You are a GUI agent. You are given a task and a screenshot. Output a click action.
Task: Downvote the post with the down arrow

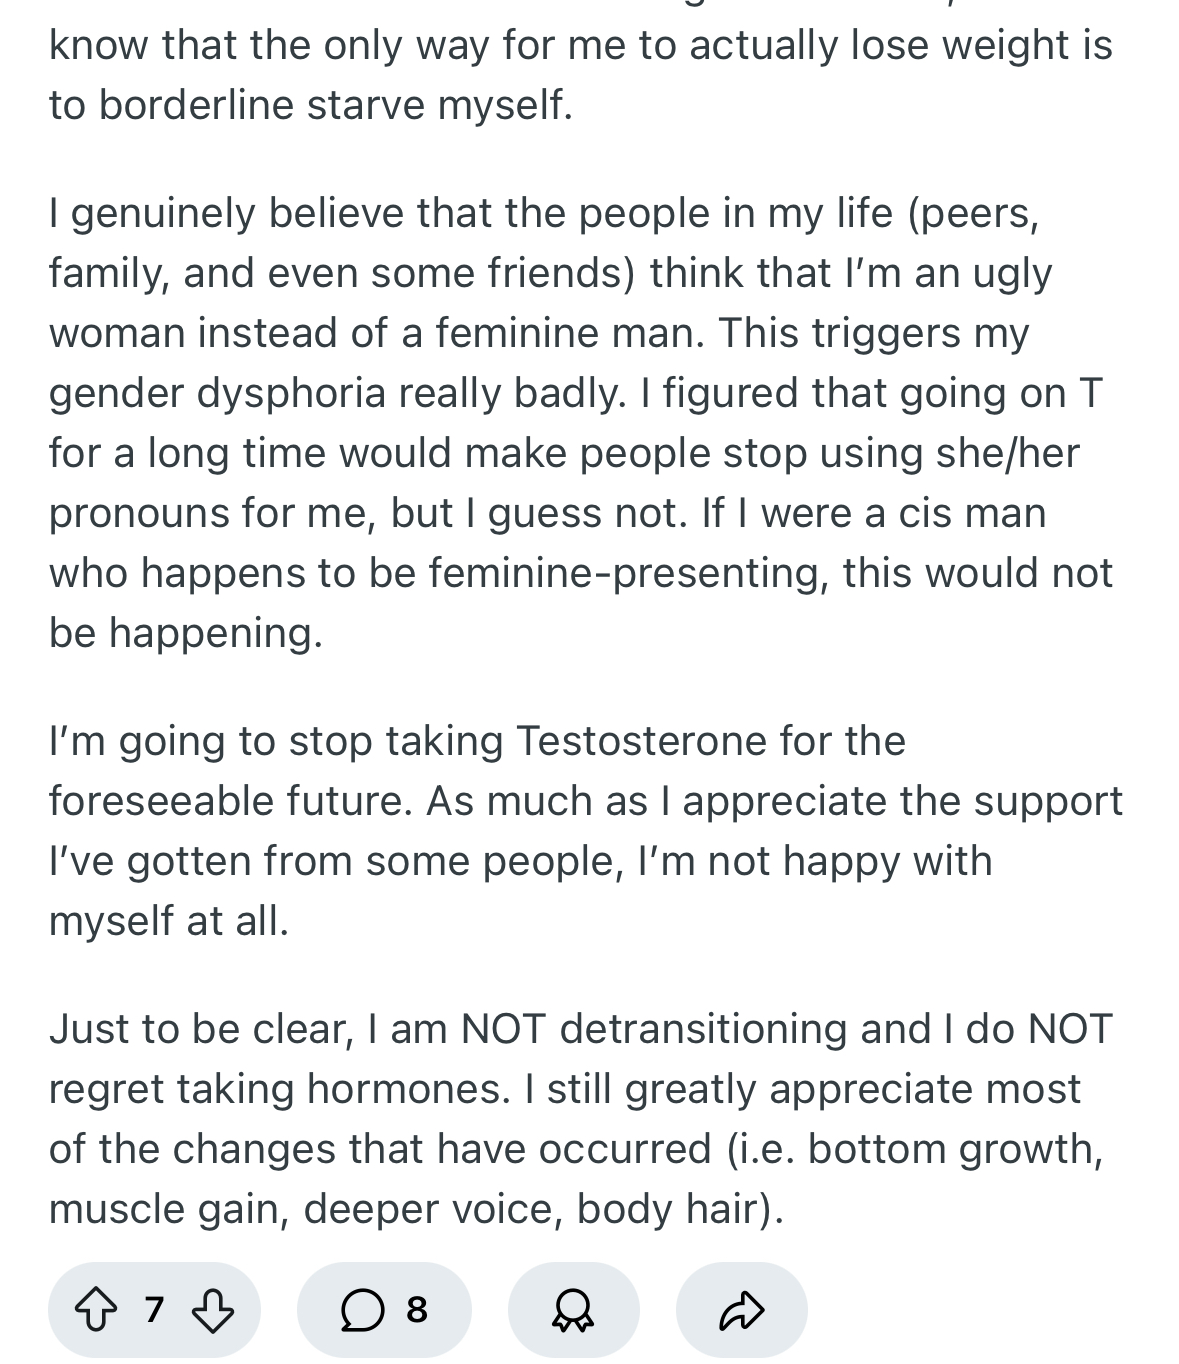[x=212, y=1310]
